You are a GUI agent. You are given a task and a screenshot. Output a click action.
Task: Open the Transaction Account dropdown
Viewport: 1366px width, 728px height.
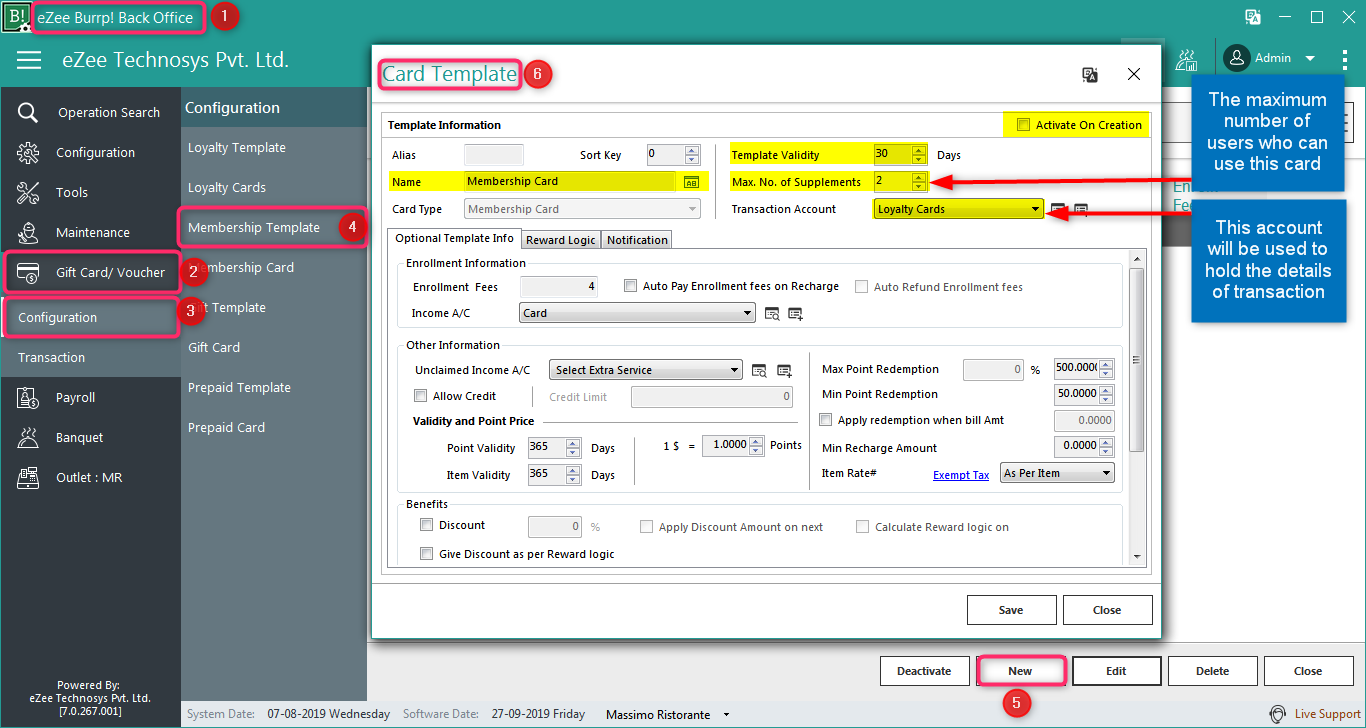[x=958, y=209]
